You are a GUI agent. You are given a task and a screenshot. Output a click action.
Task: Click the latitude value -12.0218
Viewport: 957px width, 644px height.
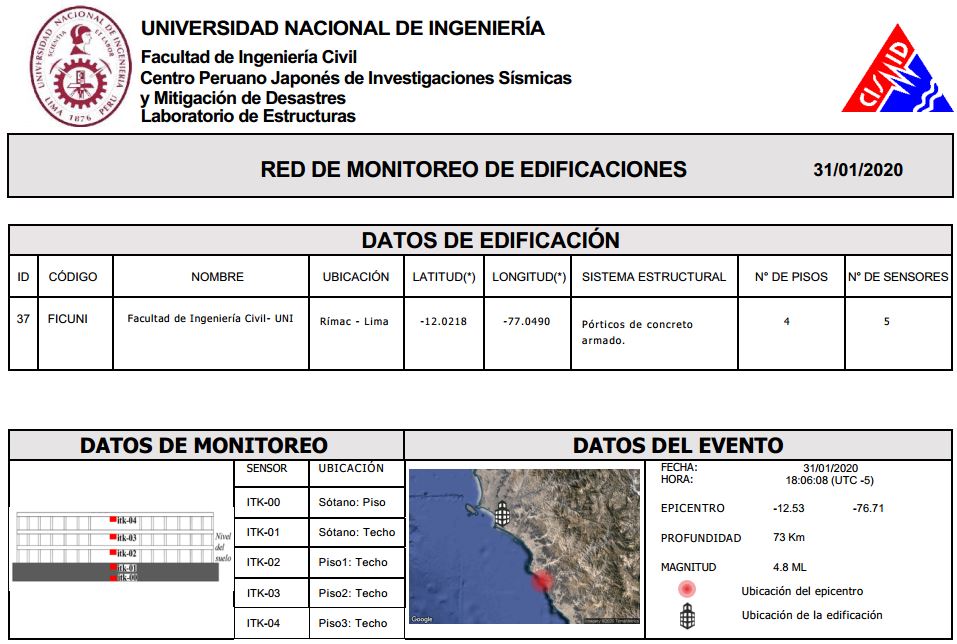coord(443,321)
